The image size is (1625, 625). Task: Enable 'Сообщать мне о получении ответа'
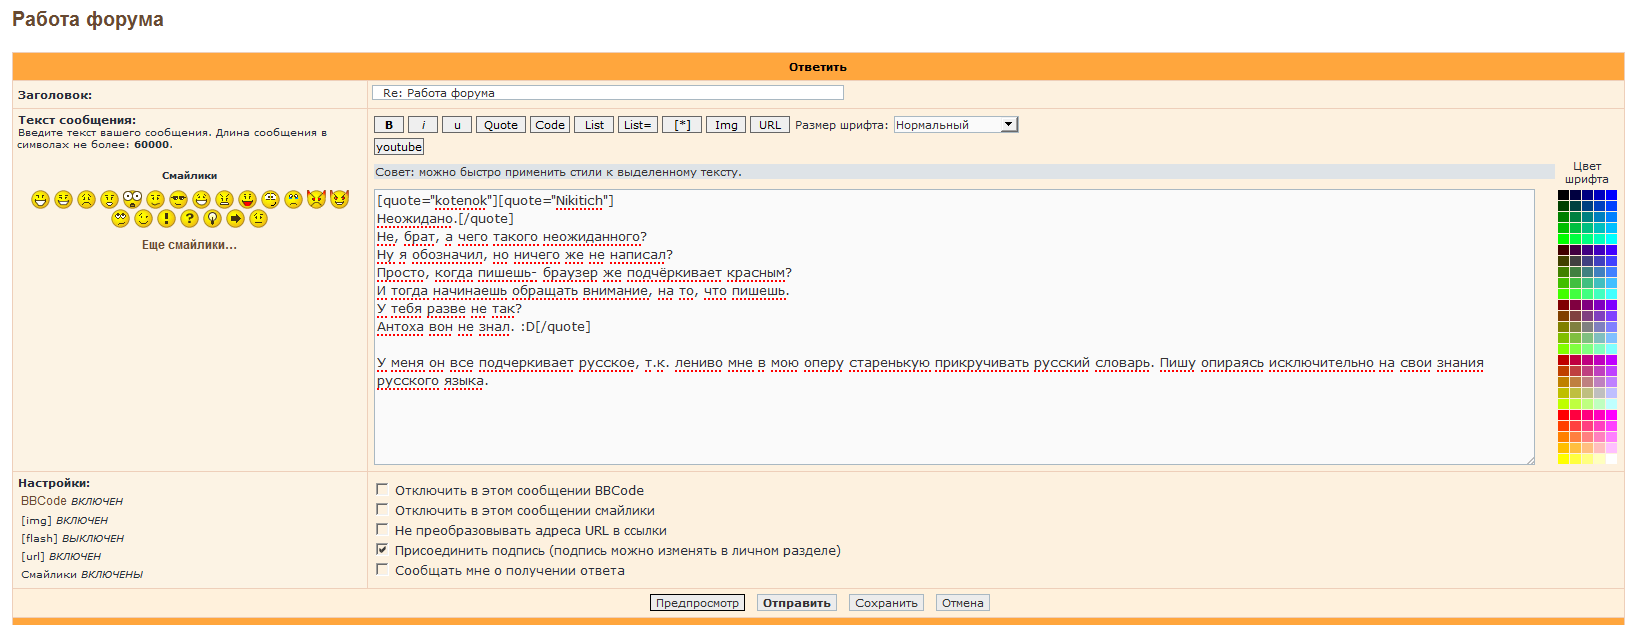382,570
